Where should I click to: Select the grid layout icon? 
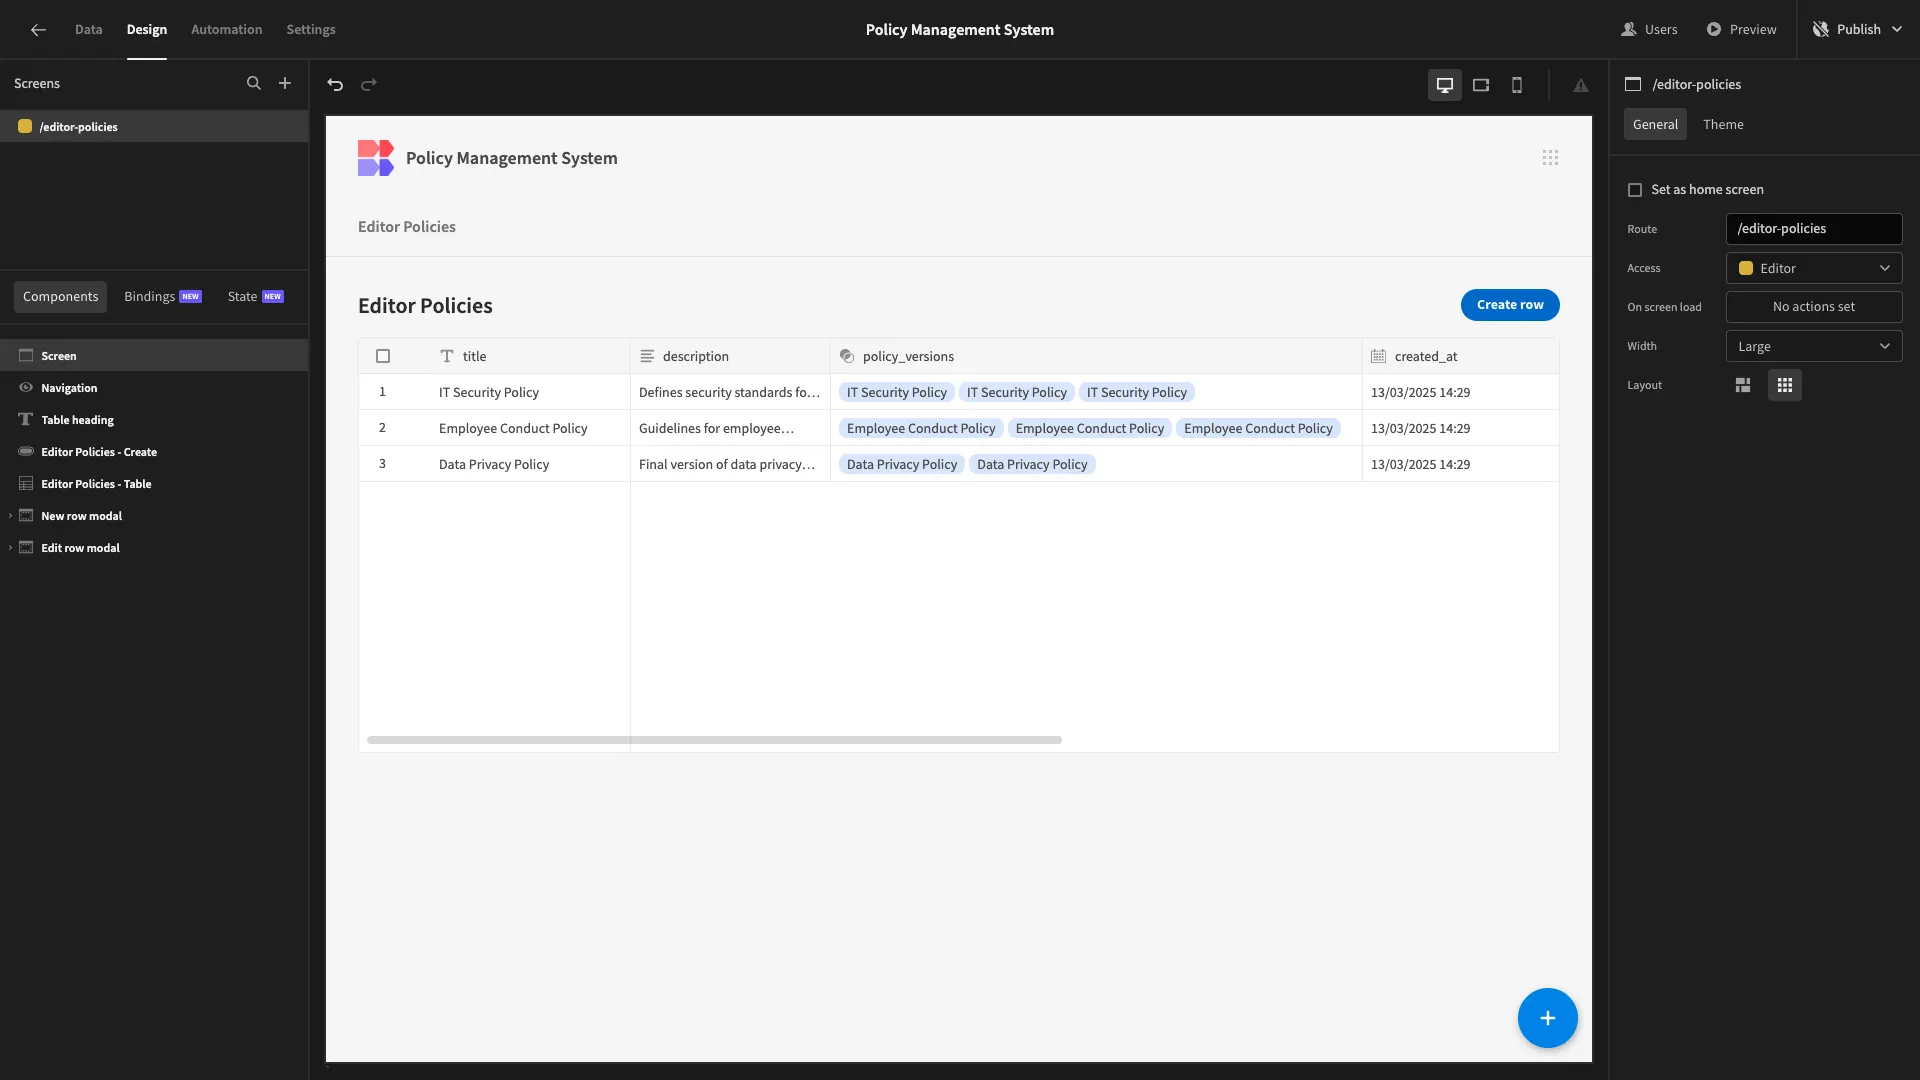(1785, 385)
